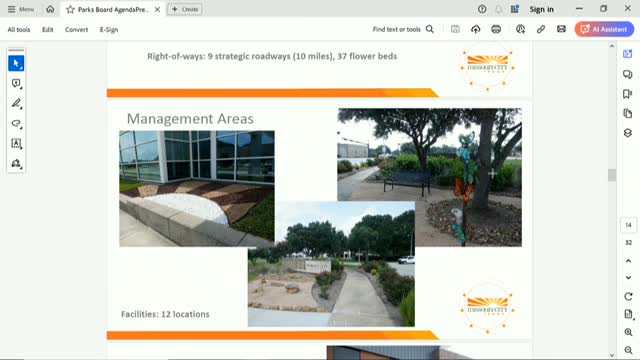Click the park bench and tree photo

click(x=429, y=177)
